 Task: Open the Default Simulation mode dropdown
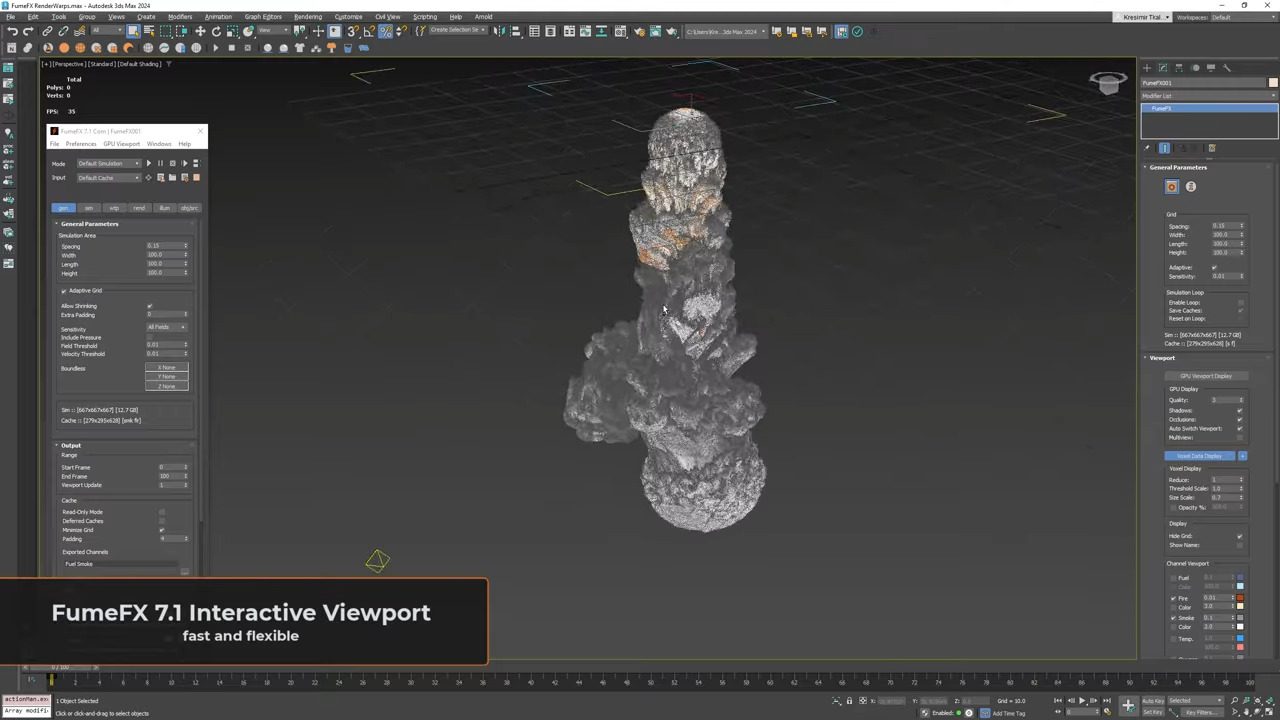click(x=108, y=163)
